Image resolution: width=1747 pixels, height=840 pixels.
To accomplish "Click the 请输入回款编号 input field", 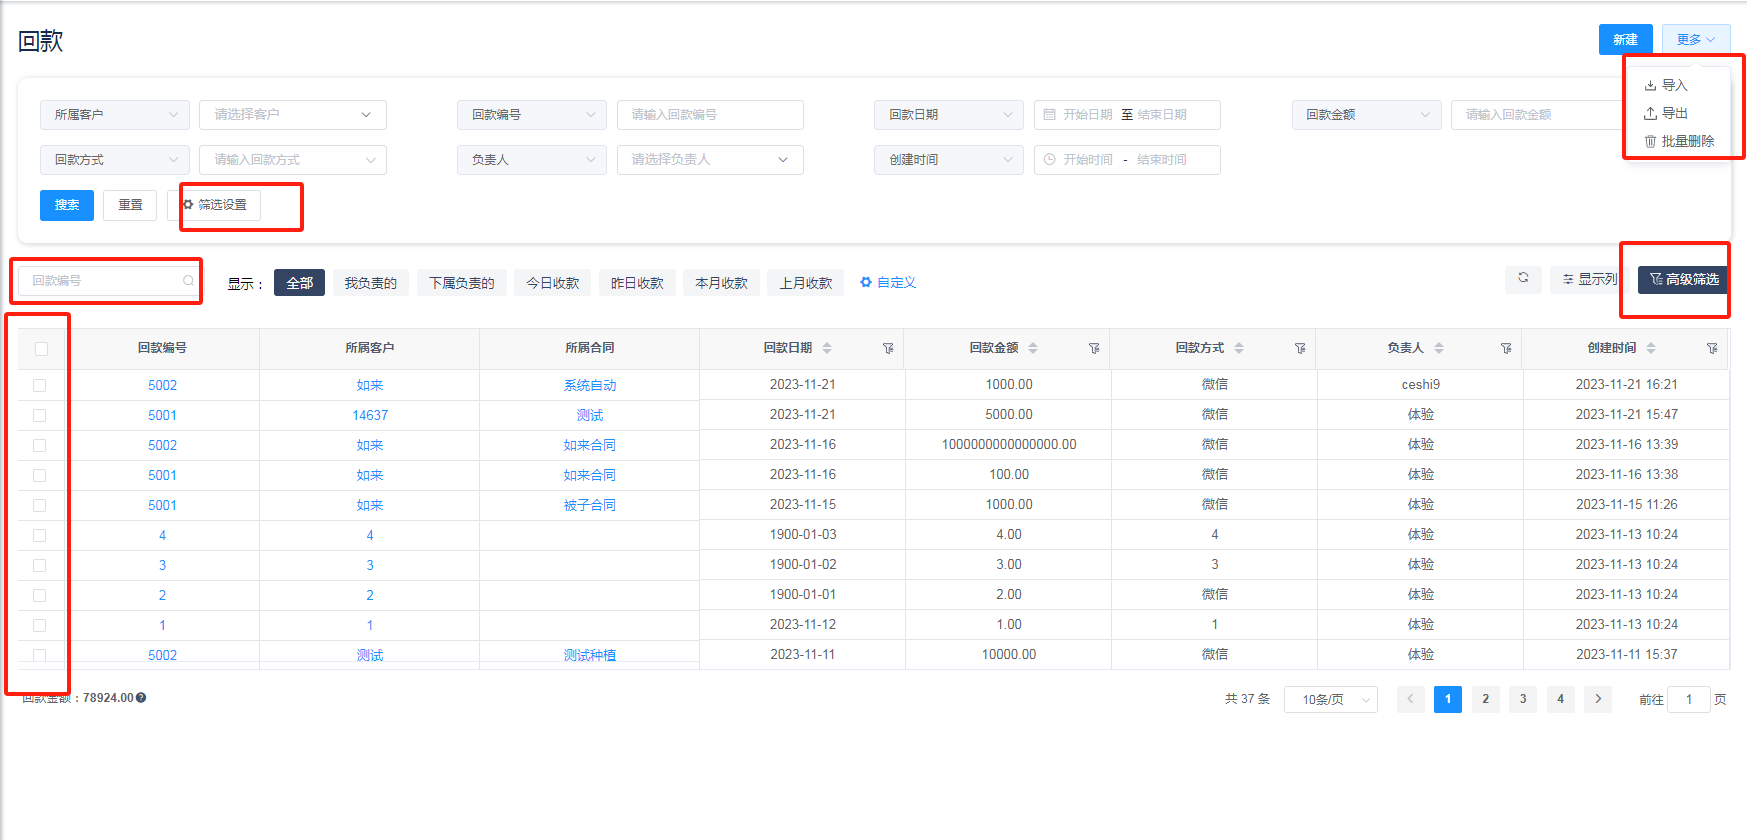I will point(709,115).
